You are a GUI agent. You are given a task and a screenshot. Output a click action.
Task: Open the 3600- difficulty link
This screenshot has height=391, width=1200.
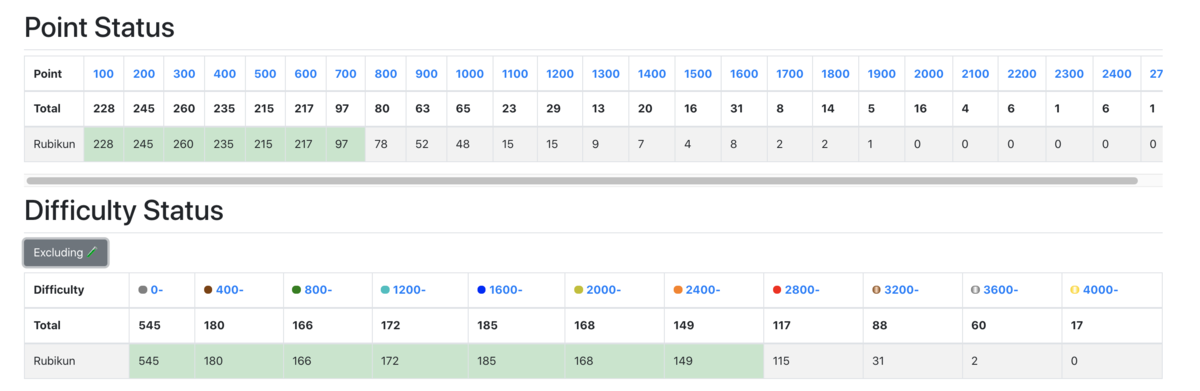(x=1001, y=290)
